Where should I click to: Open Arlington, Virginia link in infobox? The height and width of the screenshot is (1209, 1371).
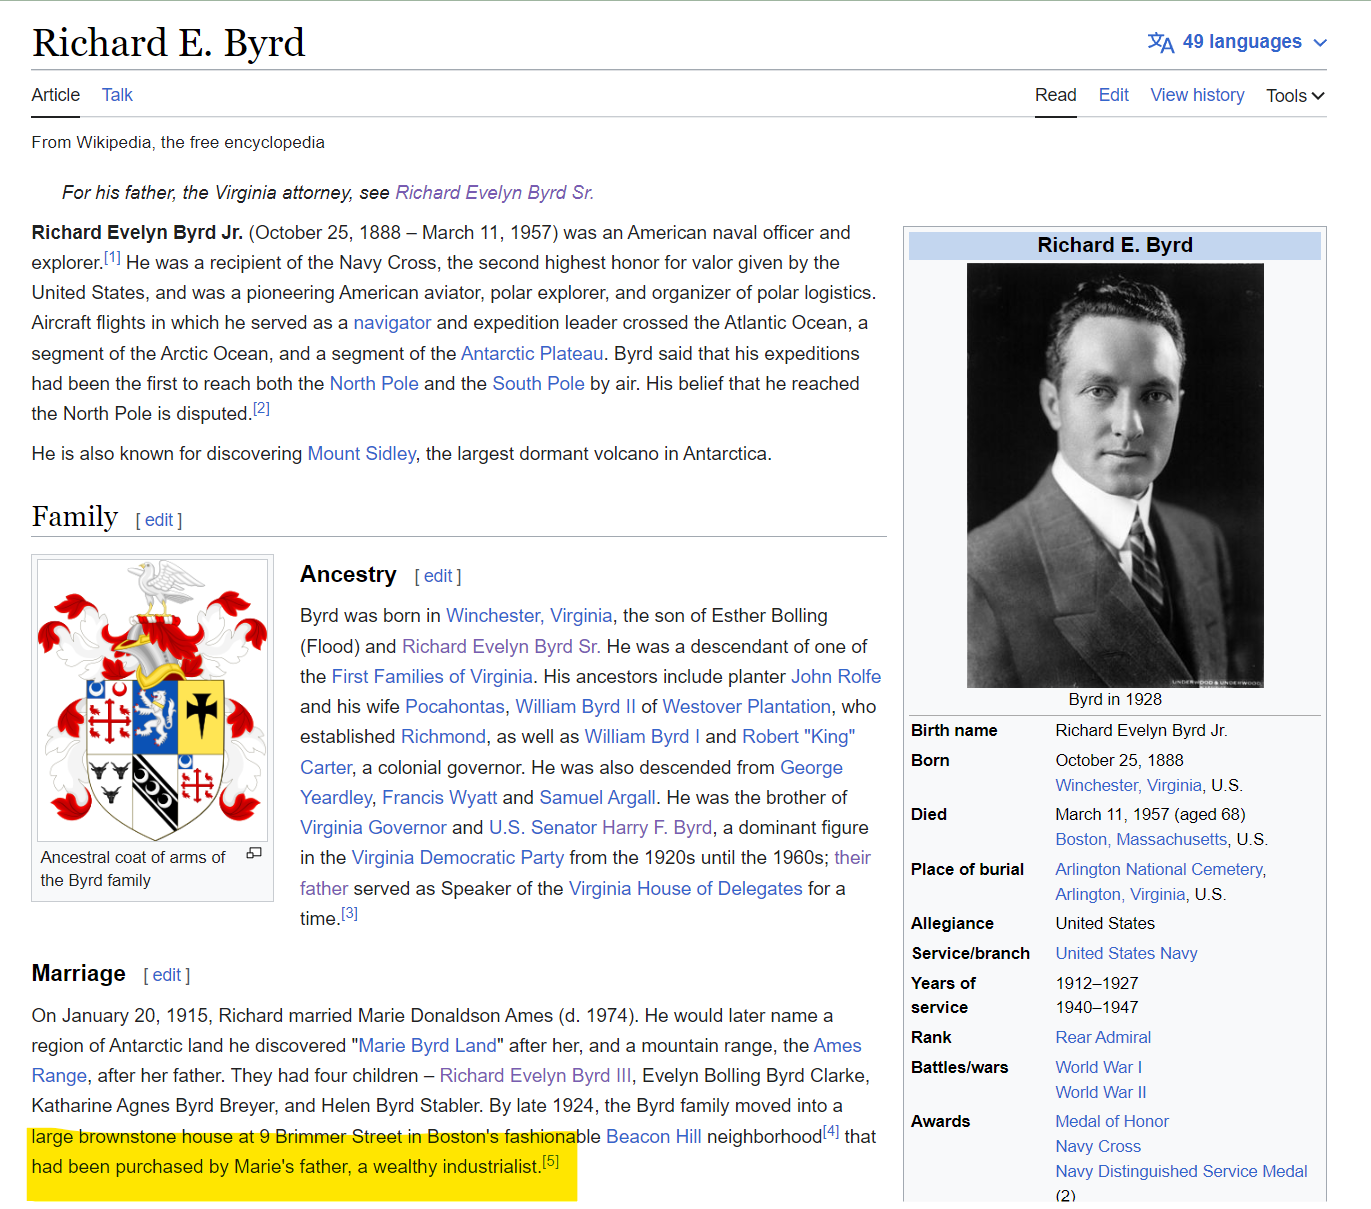click(x=1121, y=895)
